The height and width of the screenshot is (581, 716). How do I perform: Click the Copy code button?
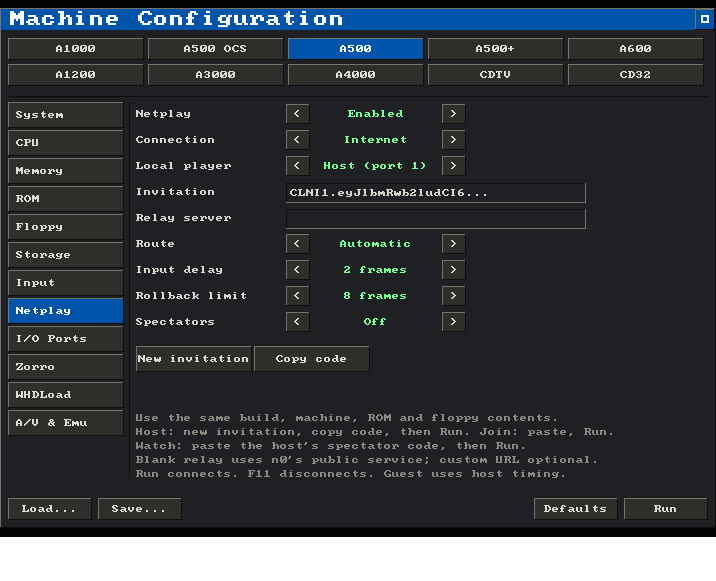pos(311,359)
